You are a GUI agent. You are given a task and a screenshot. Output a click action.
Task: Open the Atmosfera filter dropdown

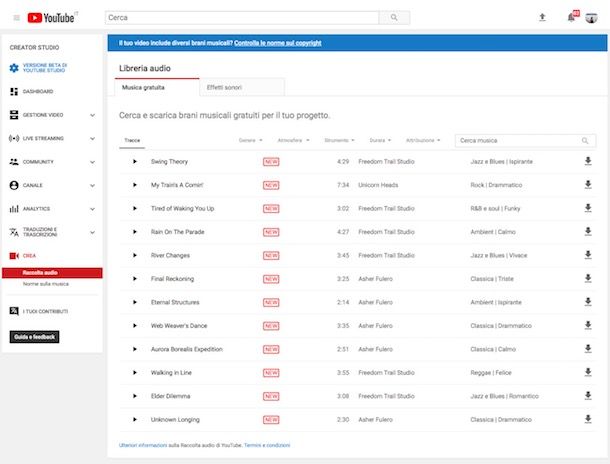[x=293, y=140]
